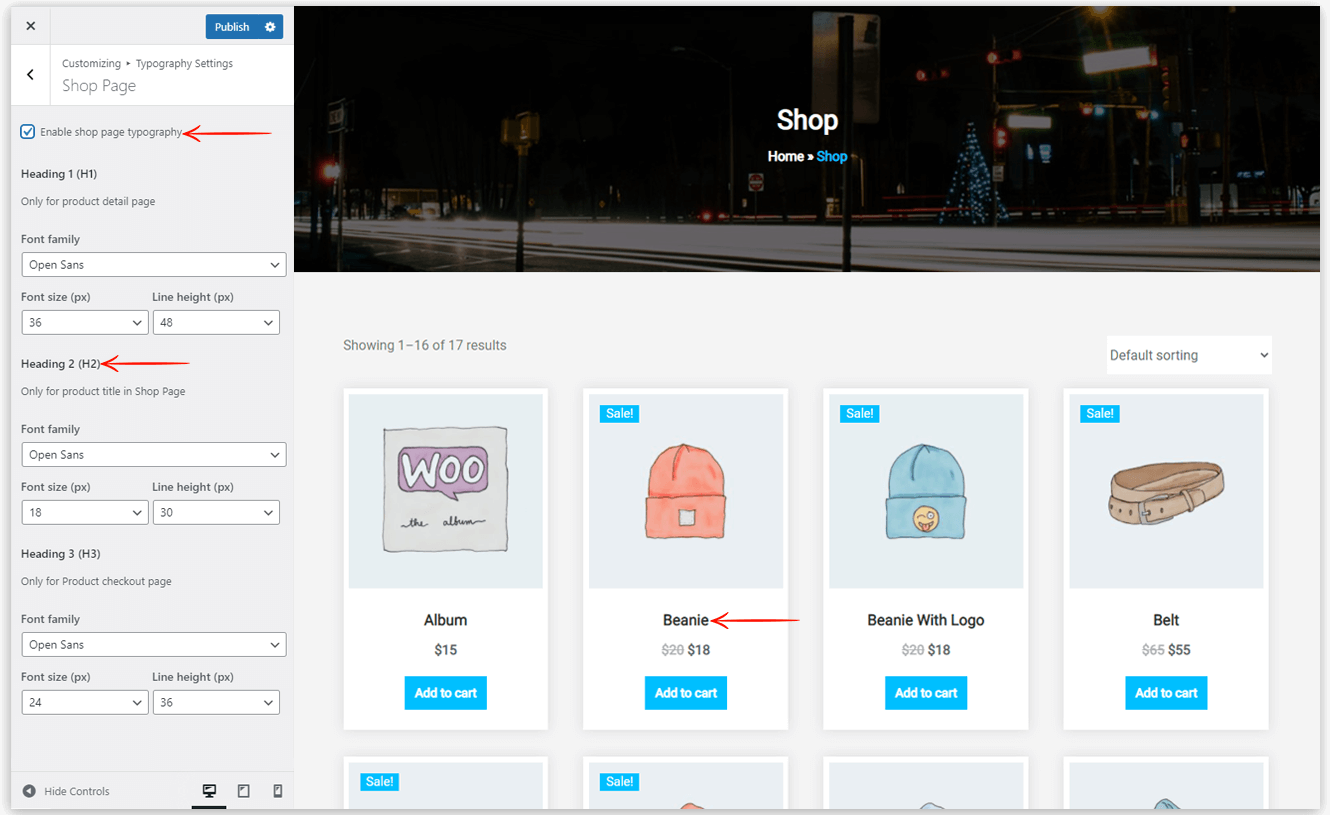1330x815 pixels.
Task: Open Heading 3 Font size dropdown
Action: pyautogui.click(x=85, y=703)
